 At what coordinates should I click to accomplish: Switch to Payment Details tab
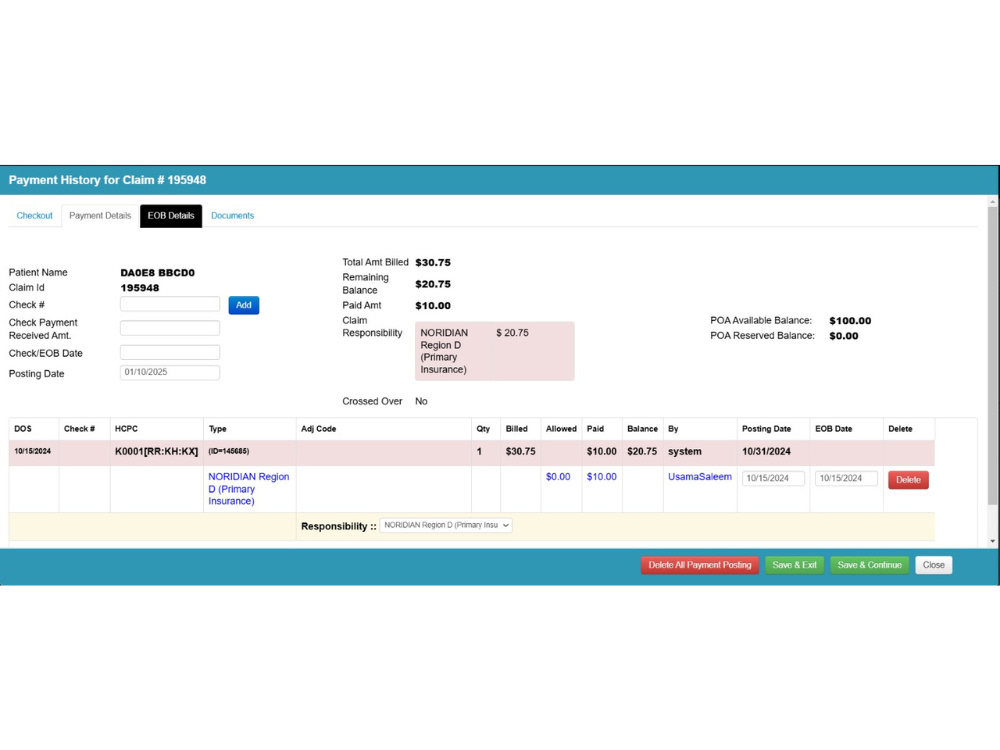coord(100,216)
